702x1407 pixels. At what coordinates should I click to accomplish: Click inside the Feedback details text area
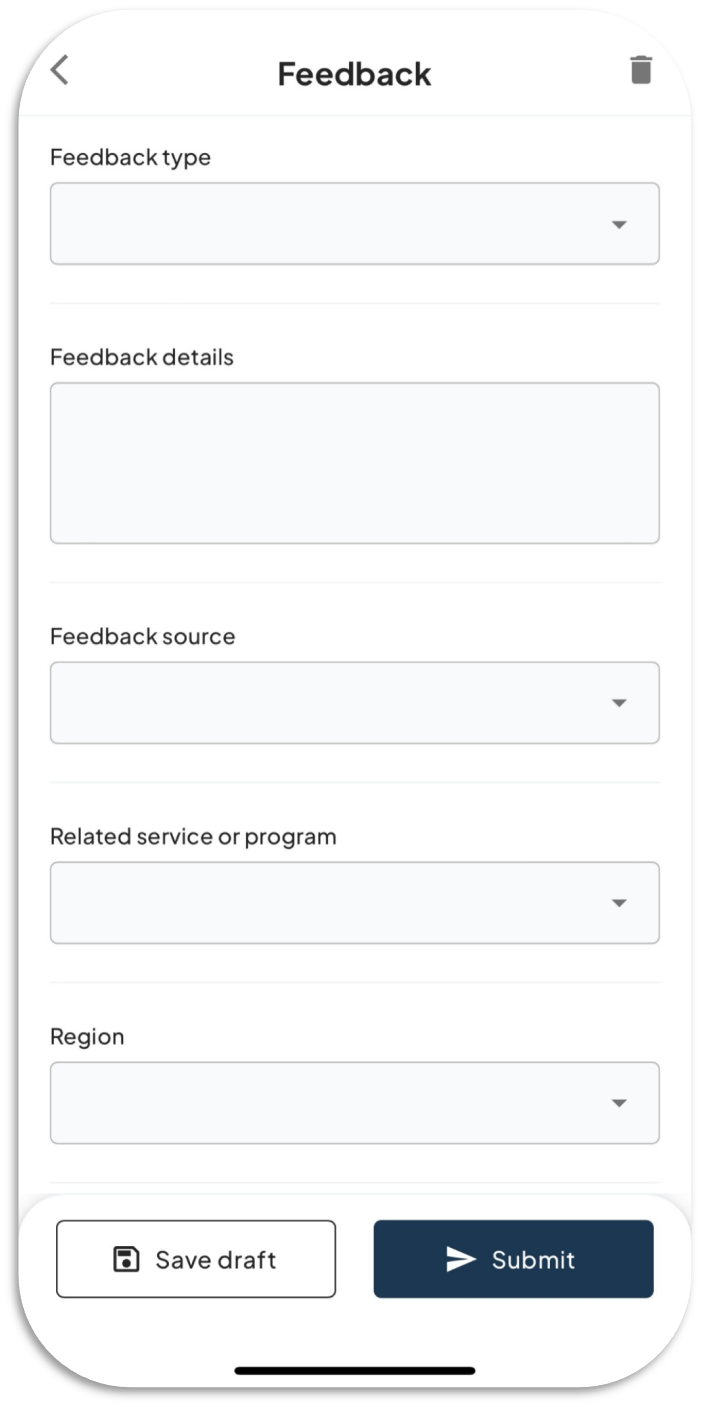point(354,461)
